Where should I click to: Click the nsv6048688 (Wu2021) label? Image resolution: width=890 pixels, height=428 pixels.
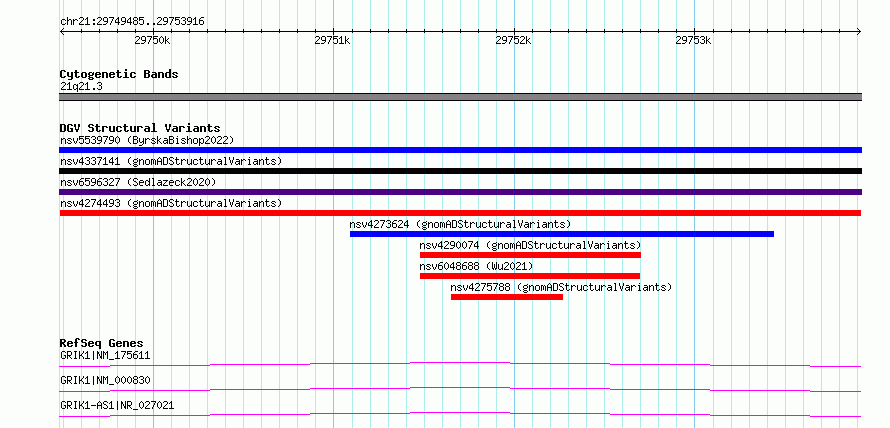coord(476,266)
